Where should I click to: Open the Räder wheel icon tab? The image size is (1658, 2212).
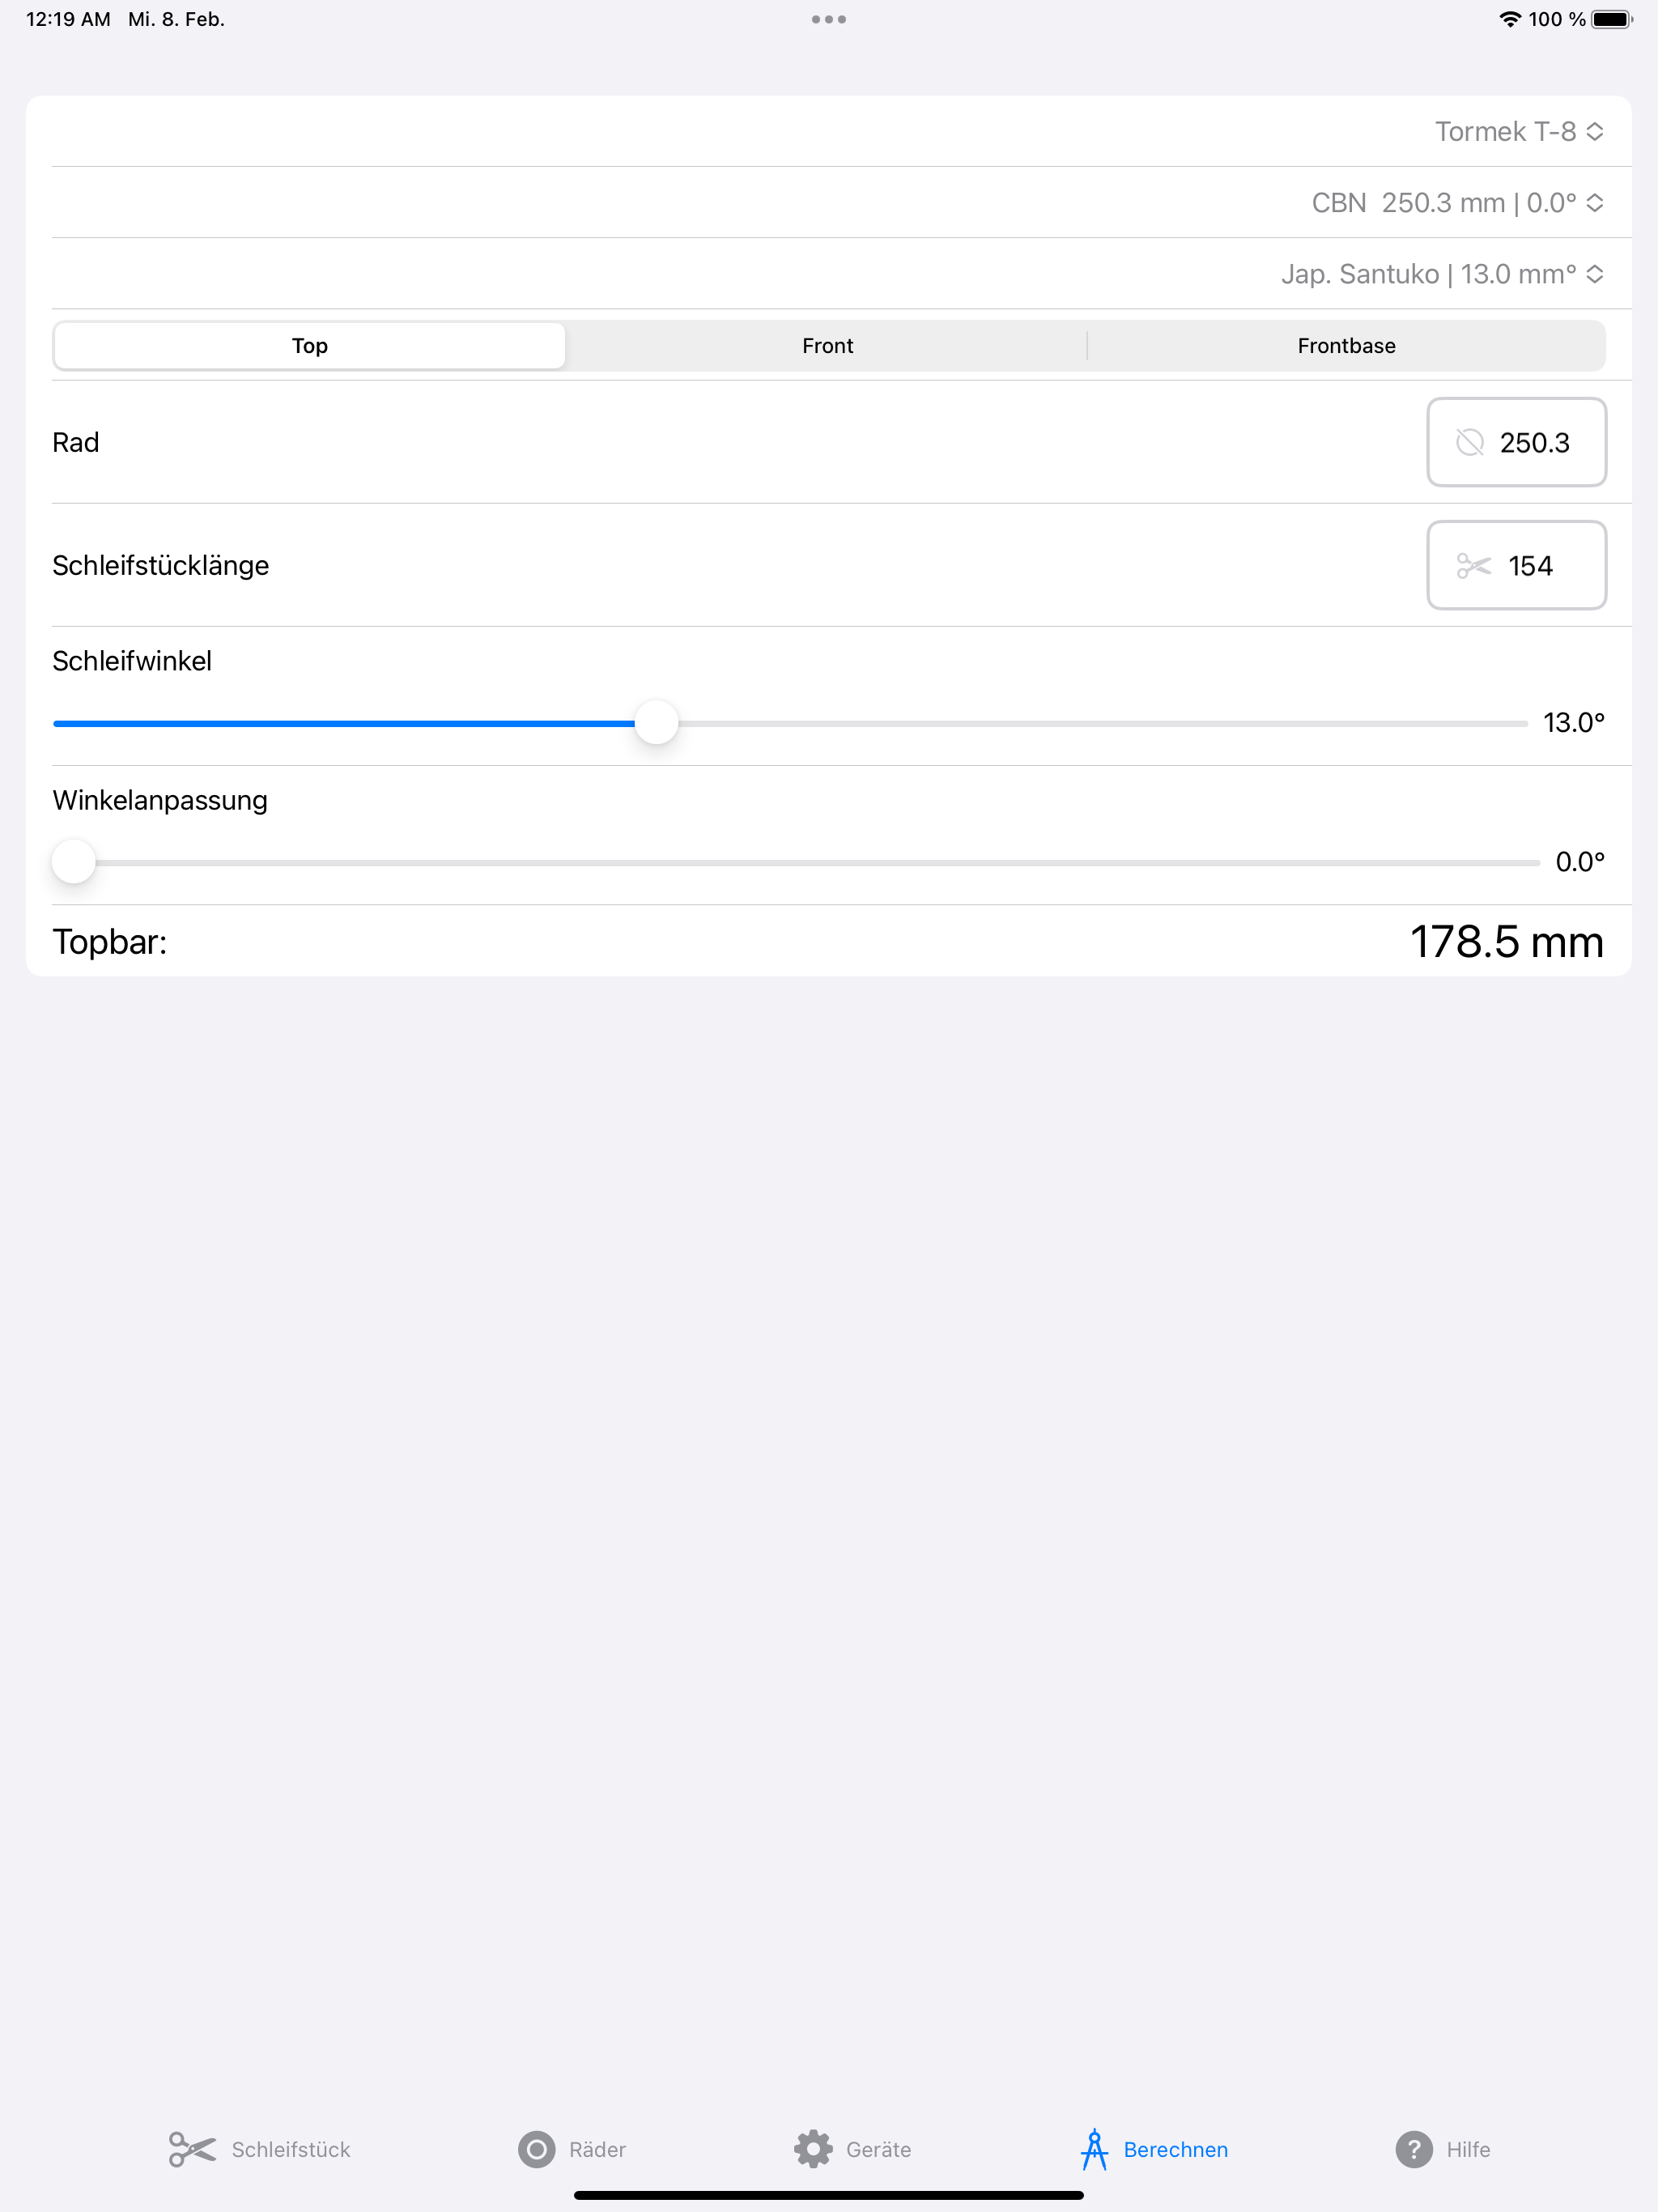(x=536, y=2149)
